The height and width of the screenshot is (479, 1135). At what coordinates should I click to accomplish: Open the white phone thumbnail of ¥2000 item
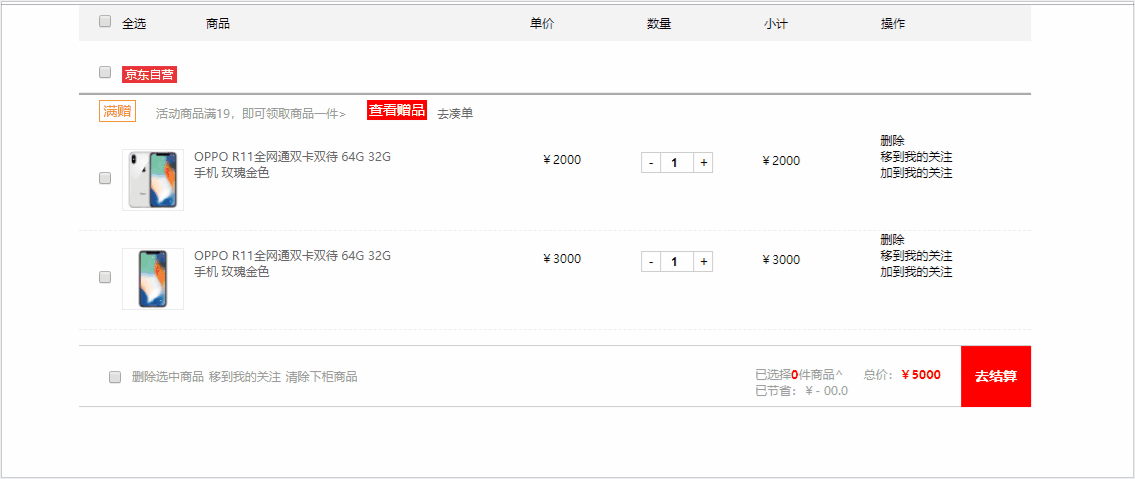tap(153, 180)
